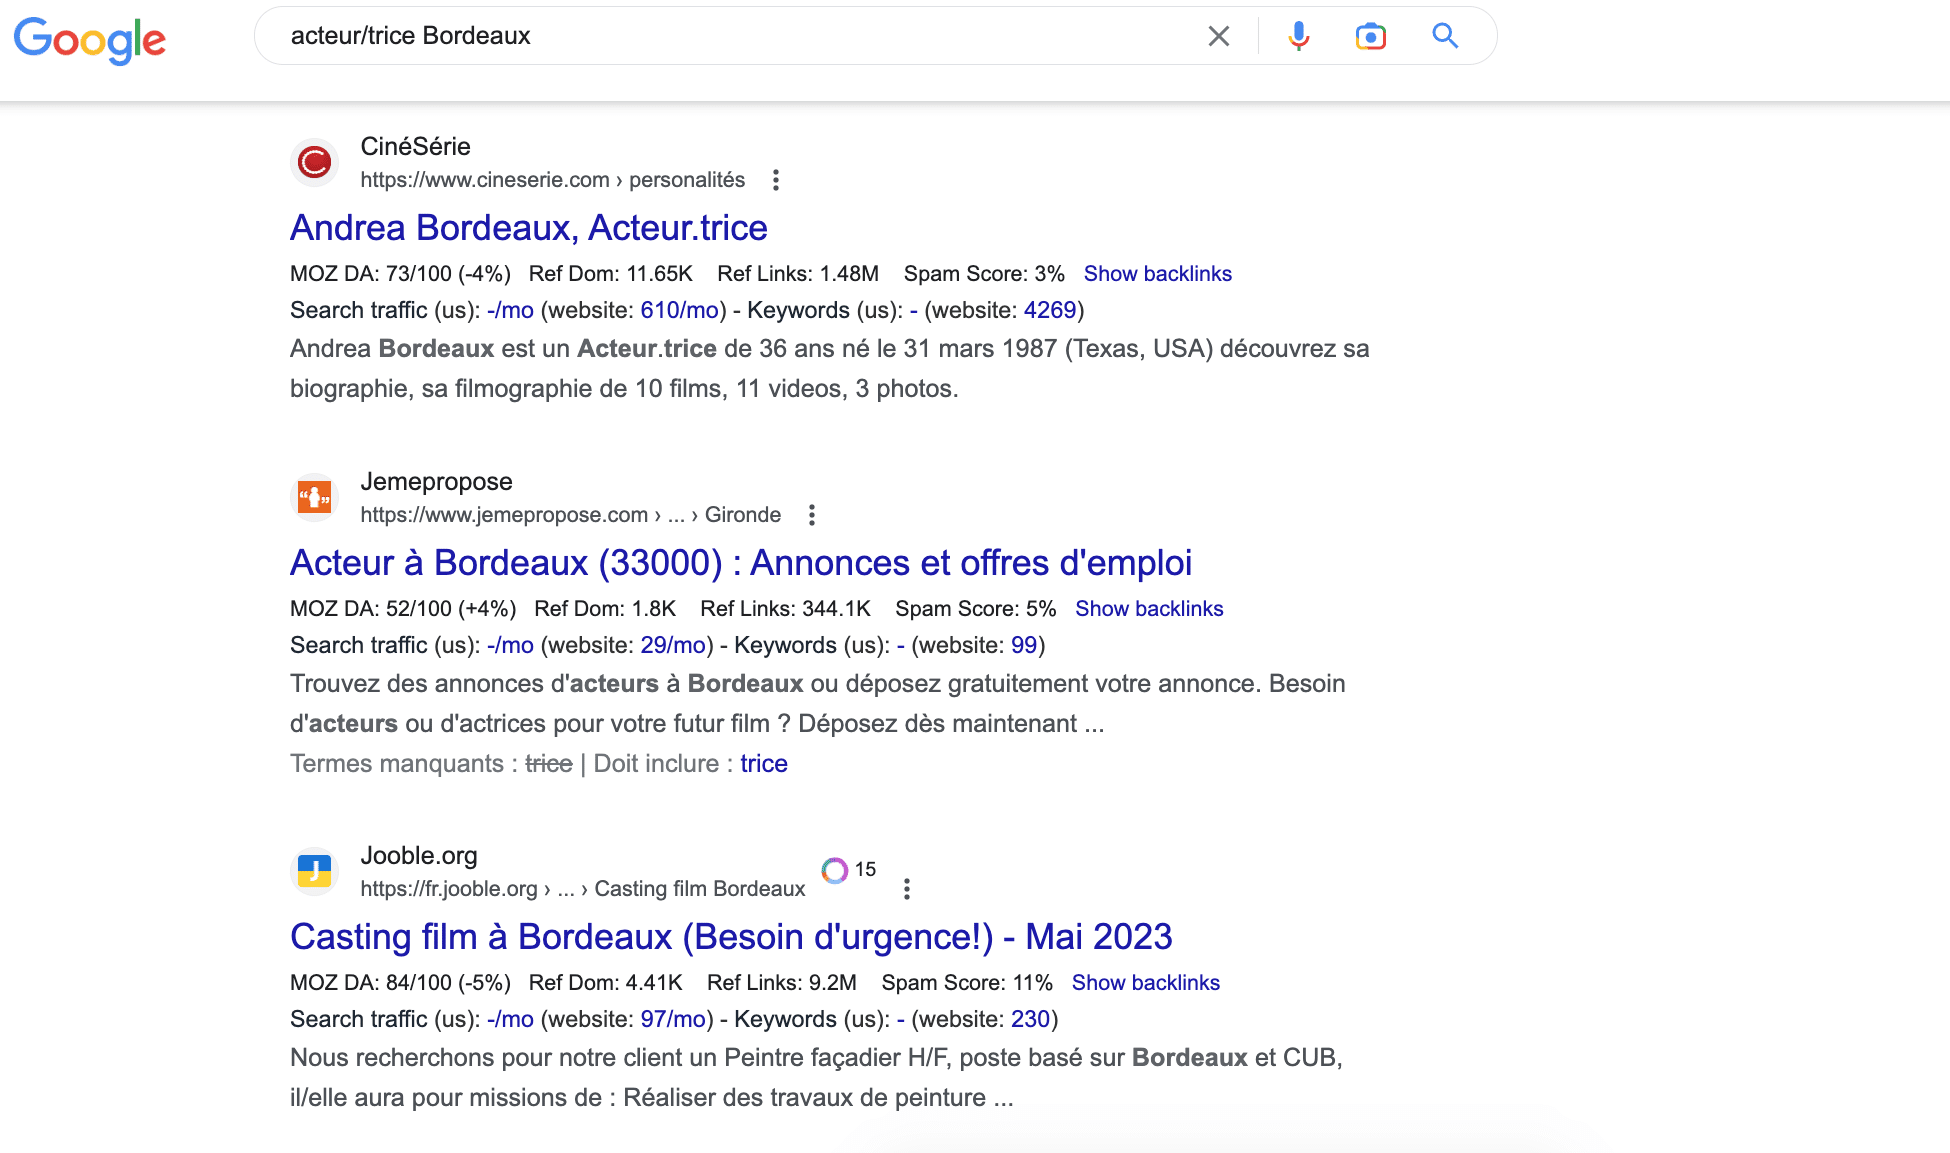
Task: Open Andrea Bordeaux, Acteur.trice result
Action: tap(528, 228)
